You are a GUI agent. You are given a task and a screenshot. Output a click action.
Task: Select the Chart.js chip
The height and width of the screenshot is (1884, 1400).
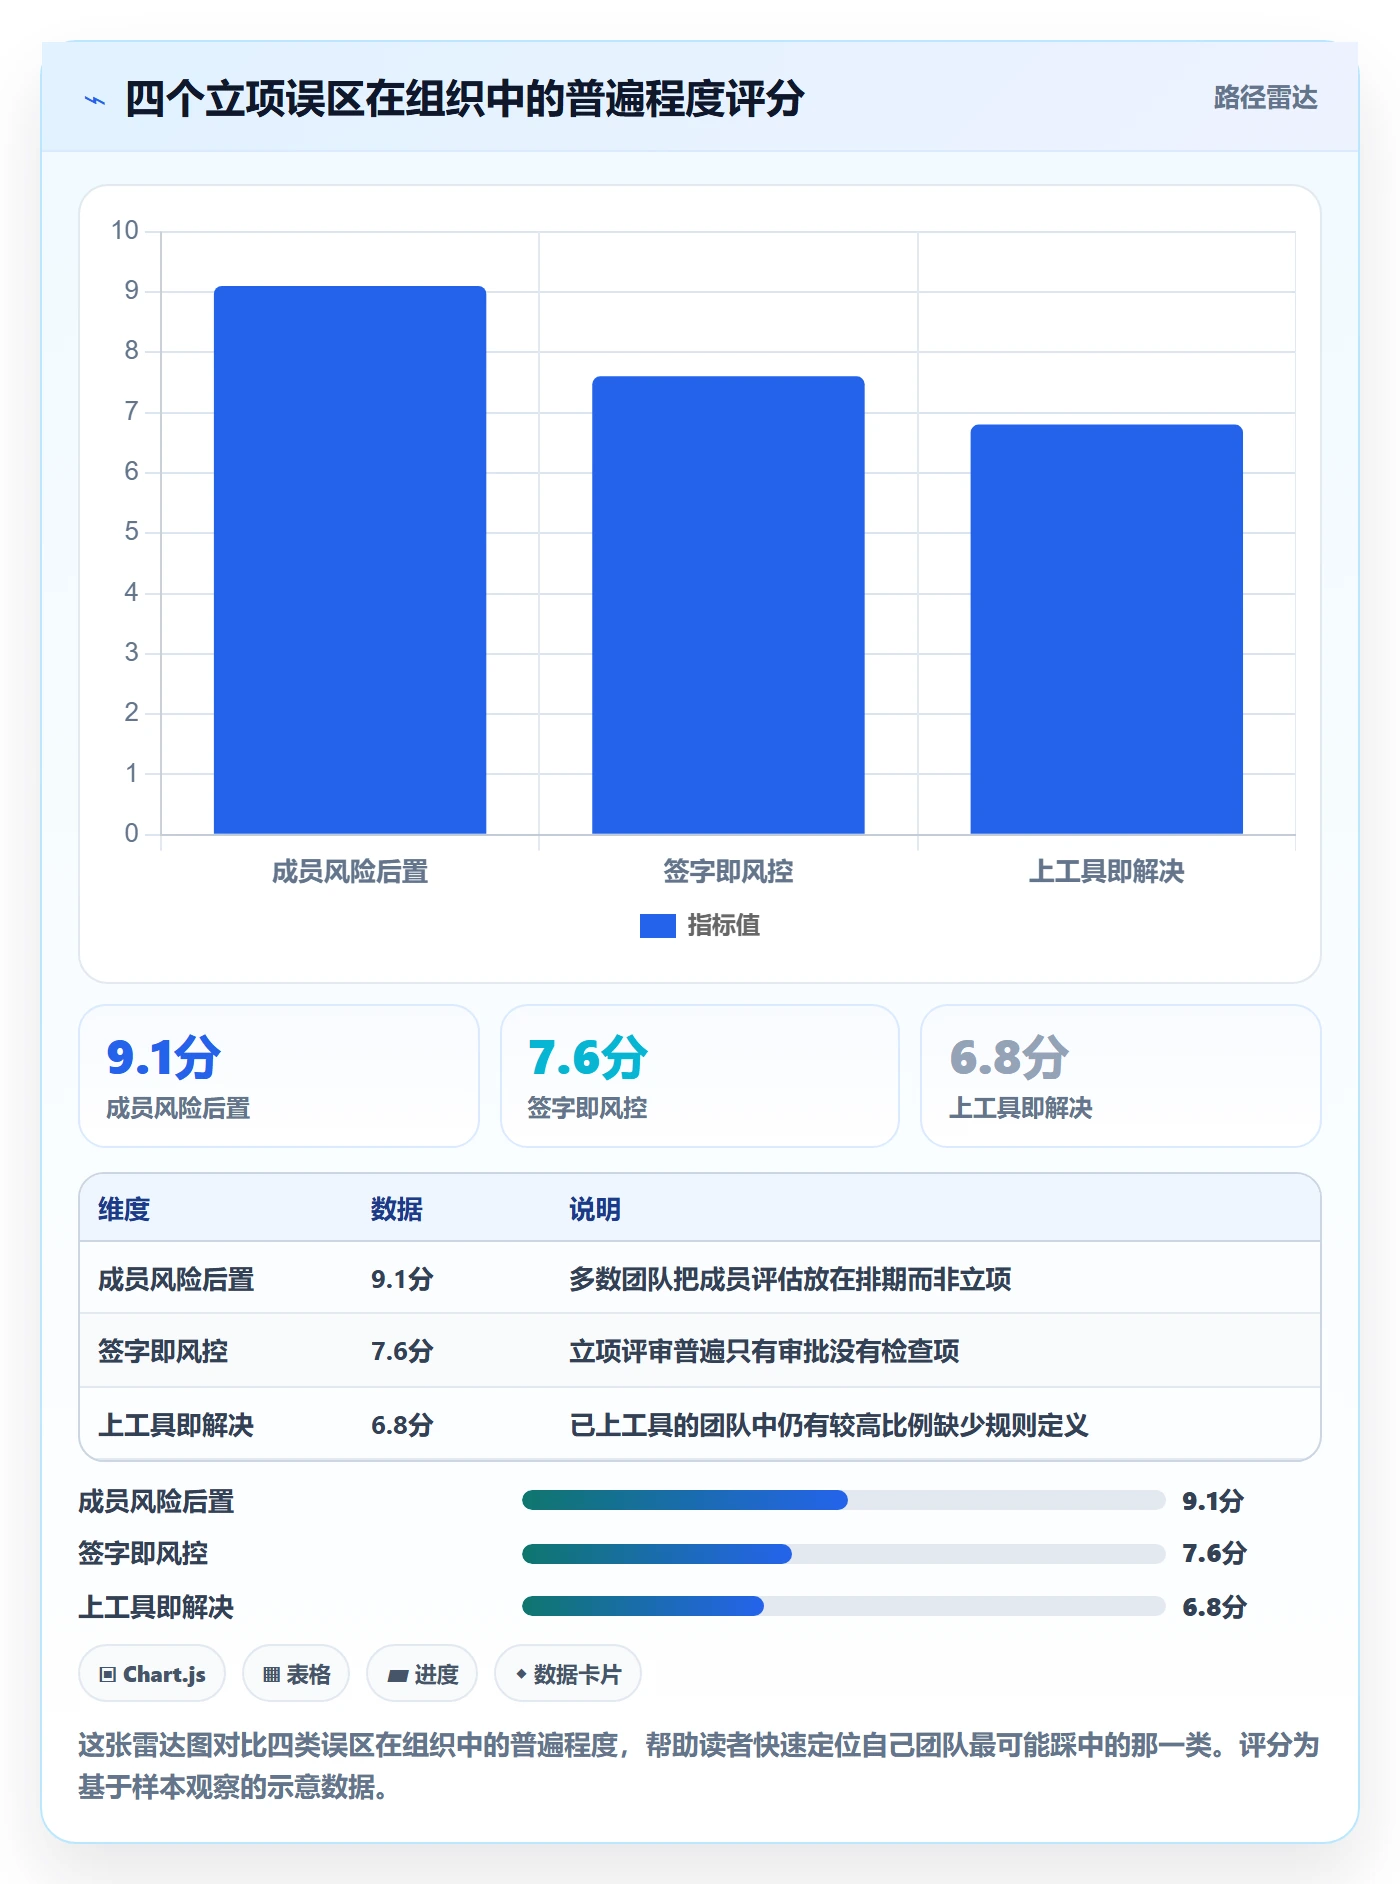coord(152,1674)
